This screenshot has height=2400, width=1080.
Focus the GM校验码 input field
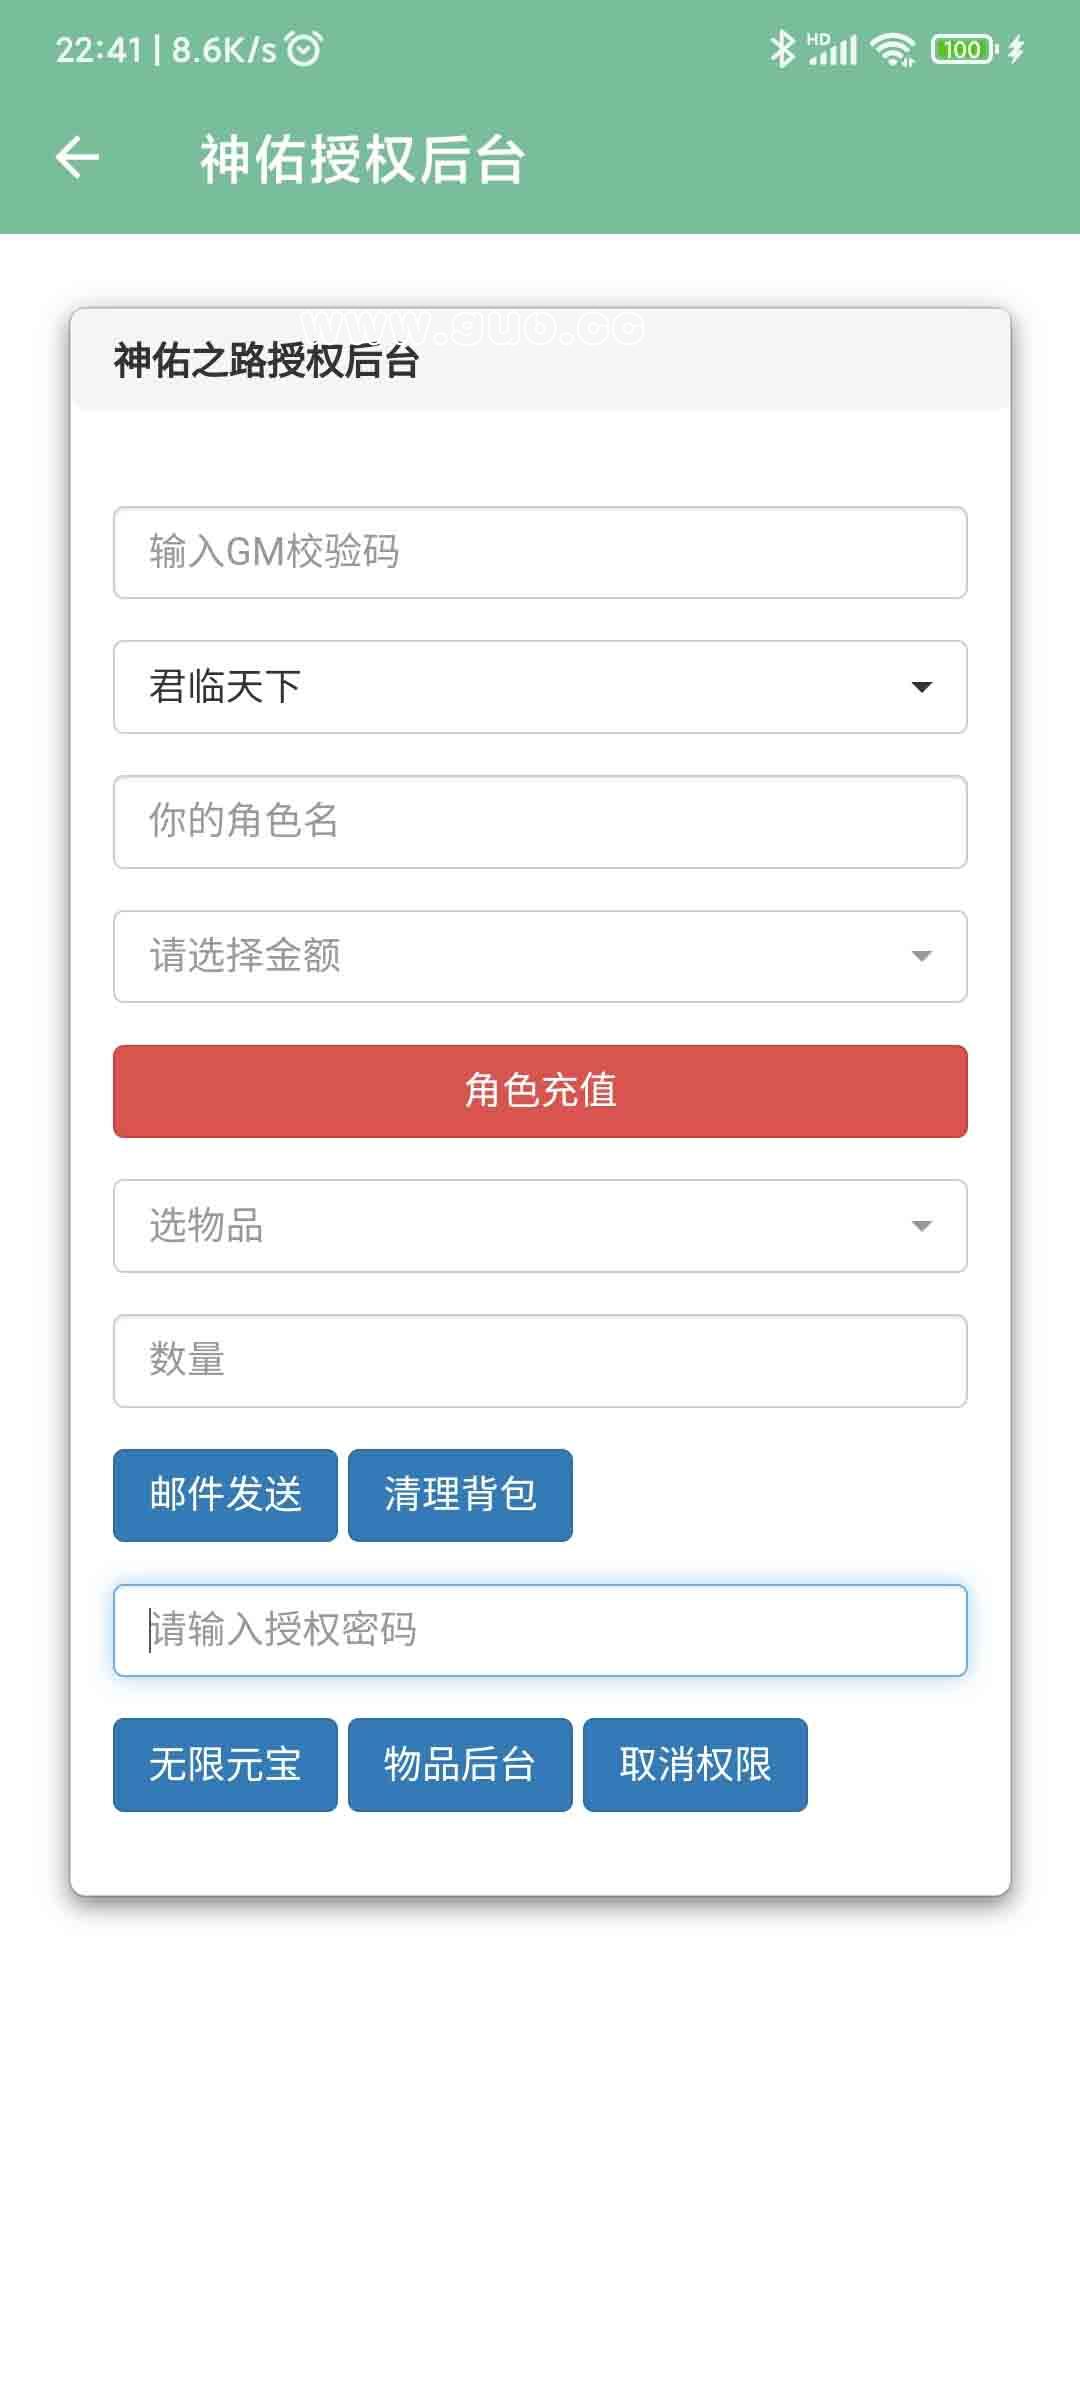pos(540,553)
